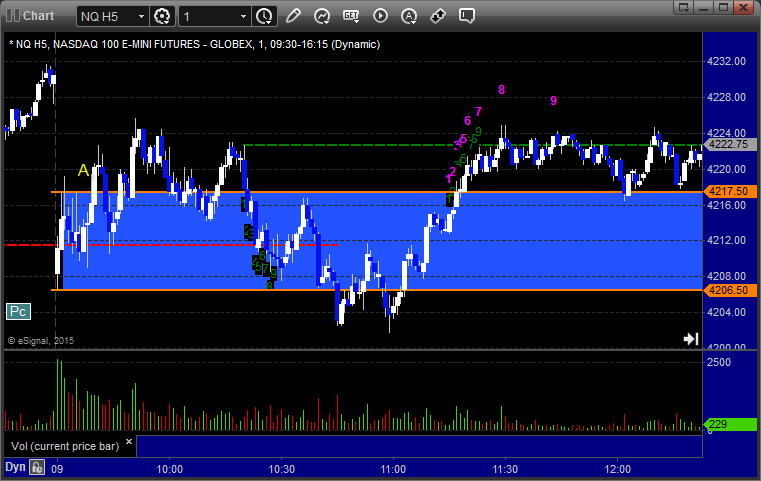Screen dimensions: 761x481
Task: Click the link tag icon in toolbar
Action: 438,16
